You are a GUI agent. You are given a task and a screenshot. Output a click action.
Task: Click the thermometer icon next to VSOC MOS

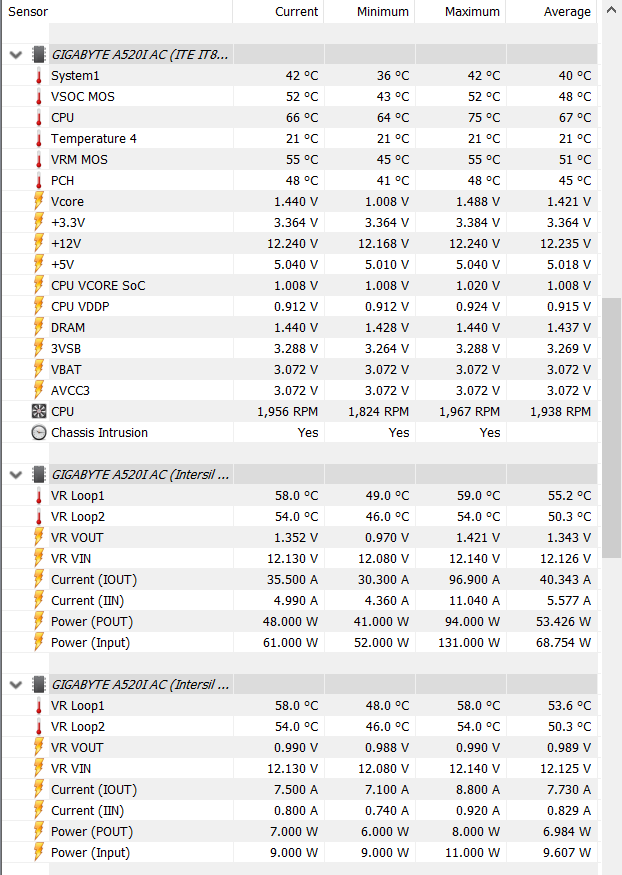coord(39,97)
